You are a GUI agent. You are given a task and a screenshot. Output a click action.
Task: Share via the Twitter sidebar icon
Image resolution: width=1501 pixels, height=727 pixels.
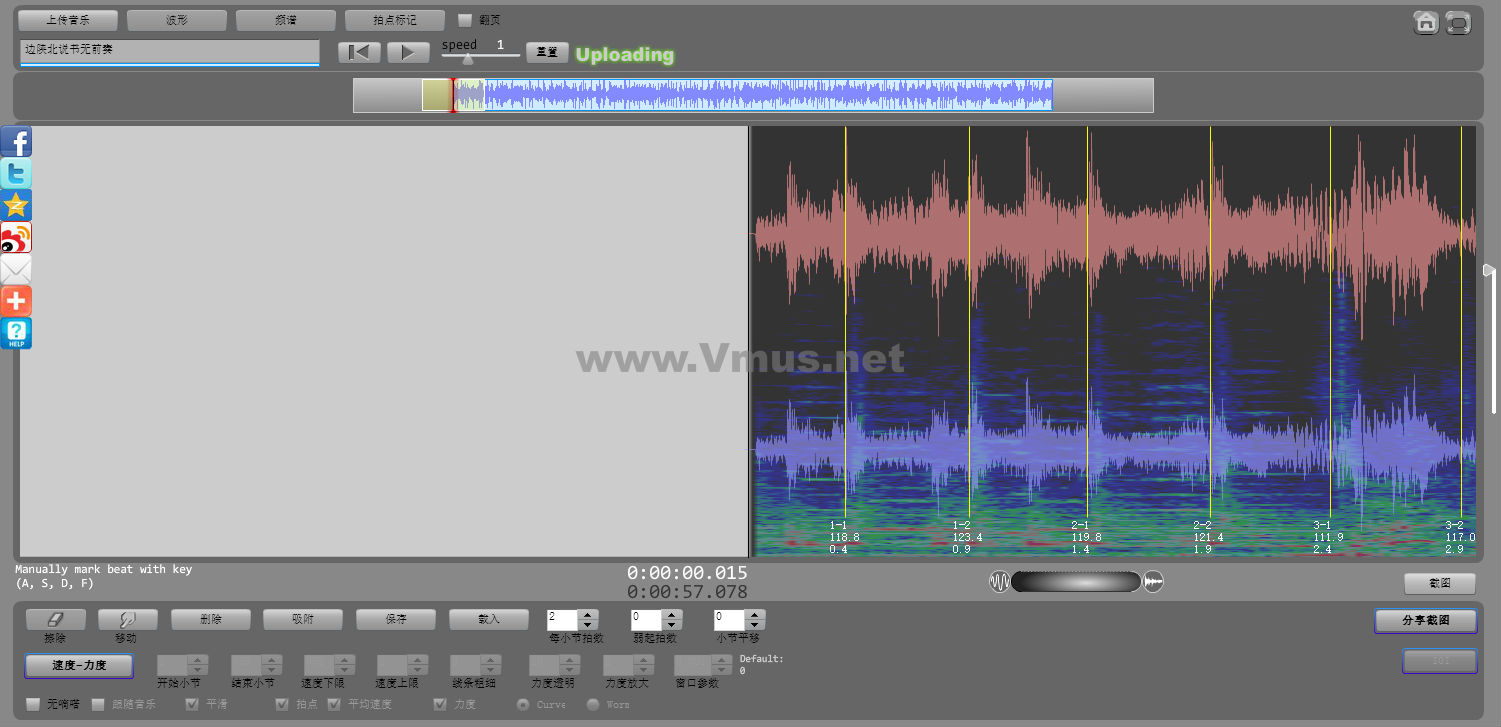pos(16,174)
